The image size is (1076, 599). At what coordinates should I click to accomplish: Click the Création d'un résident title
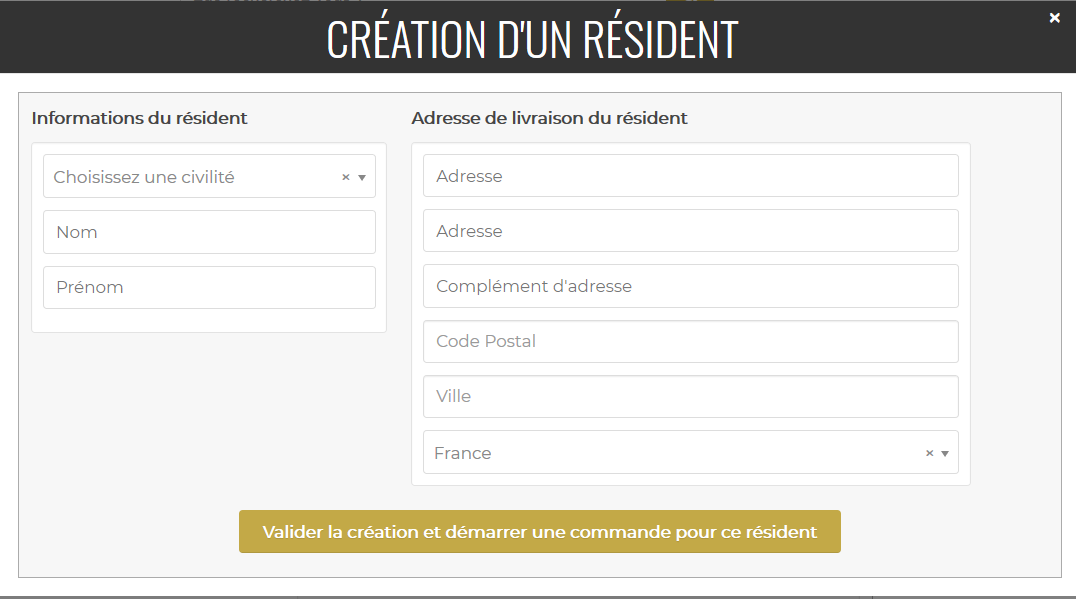click(532, 39)
